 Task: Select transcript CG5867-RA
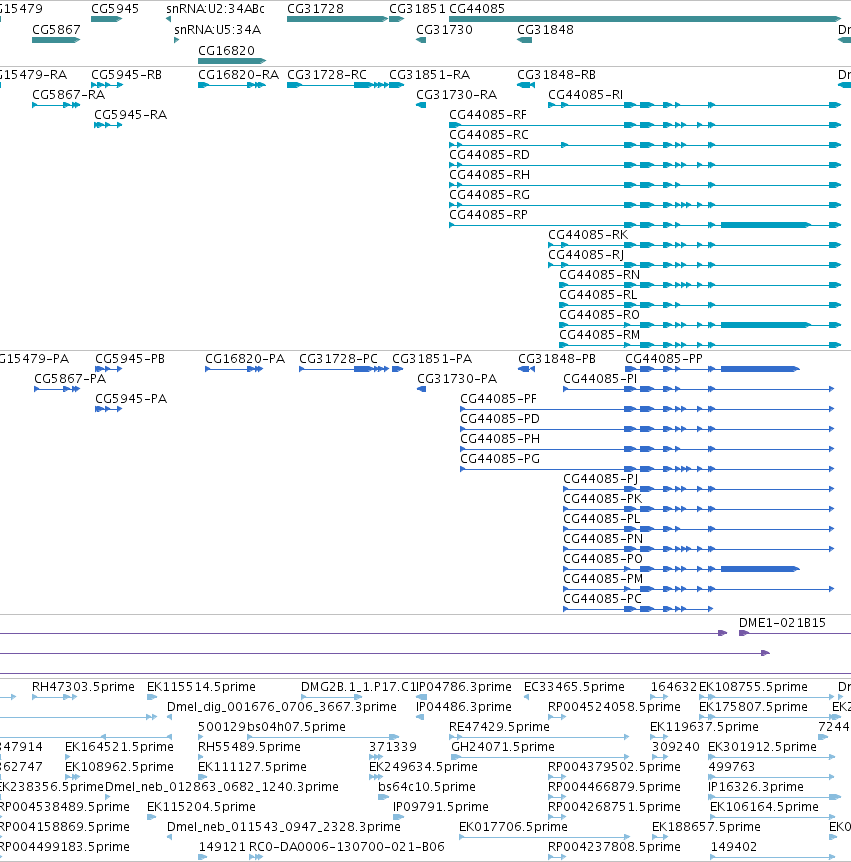pyautogui.click(x=56, y=104)
